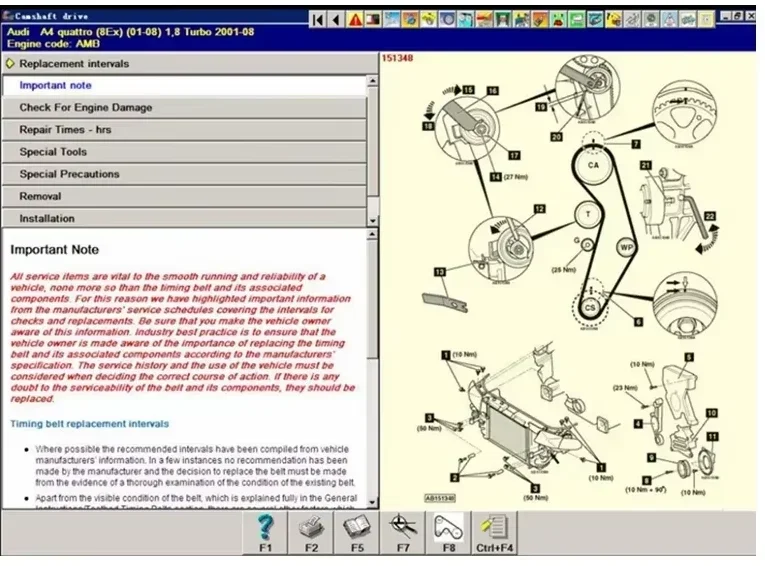Click the Timing belt replacement intervals heading
The height and width of the screenshot is (566, 765).
[x=90, y=424]
